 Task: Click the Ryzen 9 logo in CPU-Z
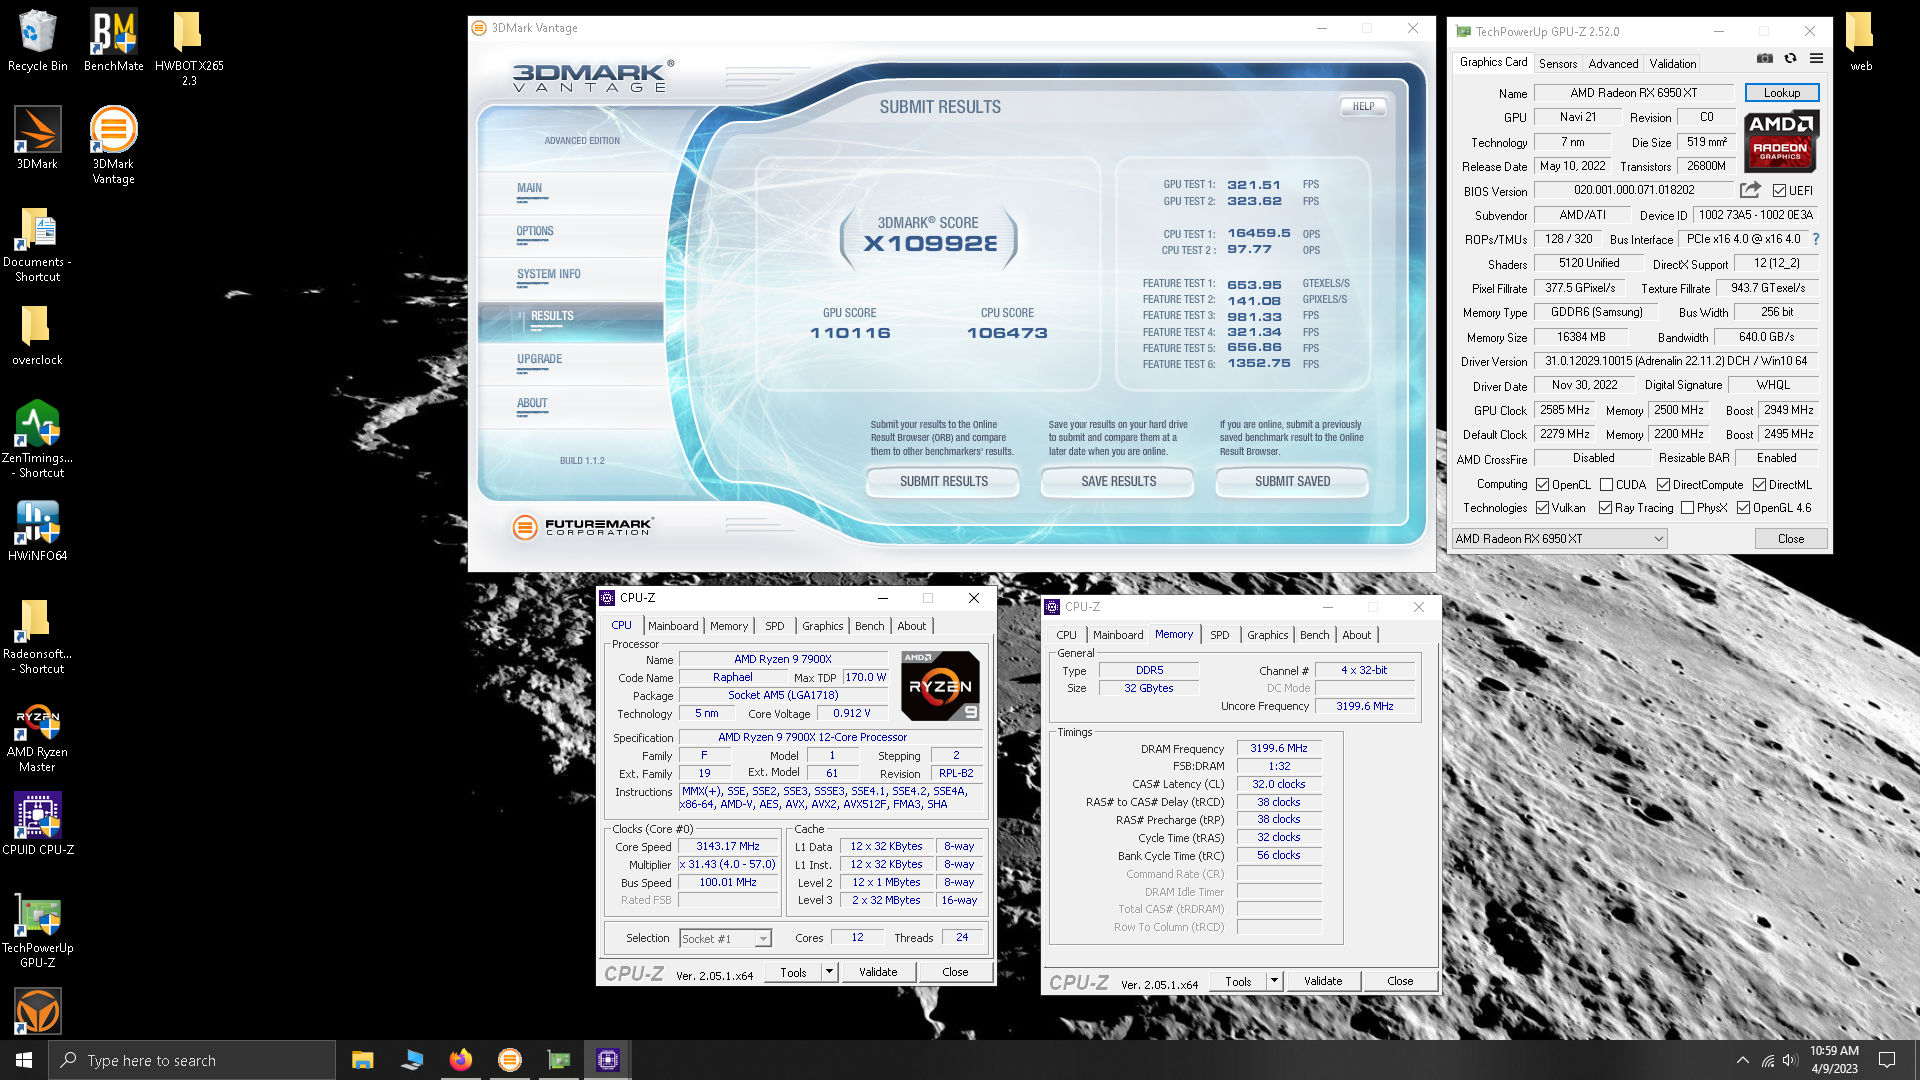click(x=940, y=686)
